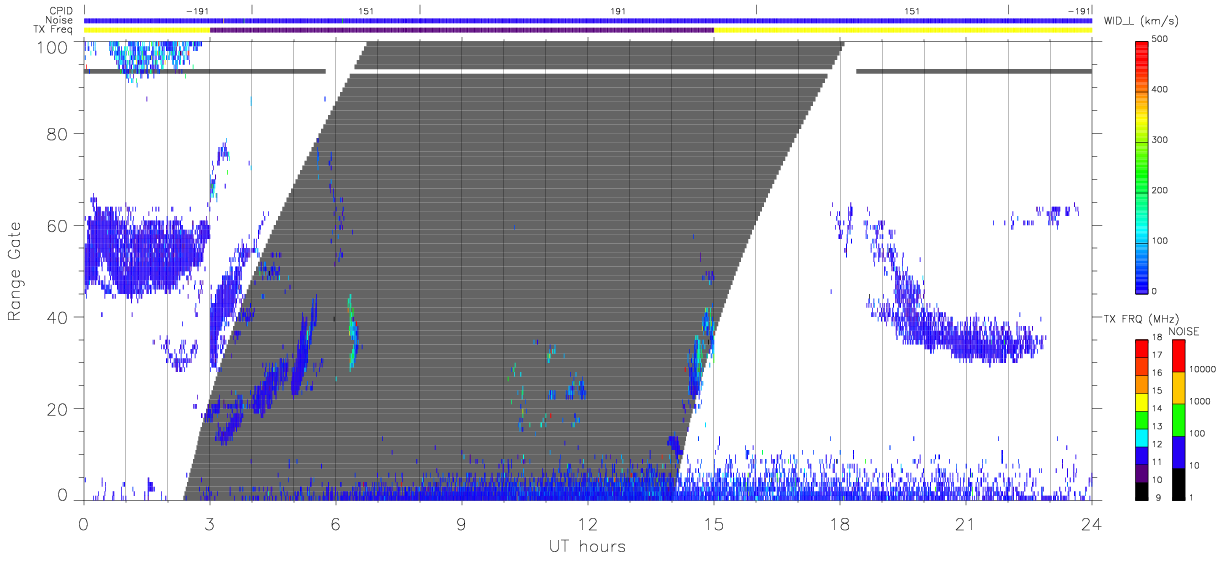
Task: Click the green NOISE segment between 100 and 1000
Action: tap(1178, 420)
